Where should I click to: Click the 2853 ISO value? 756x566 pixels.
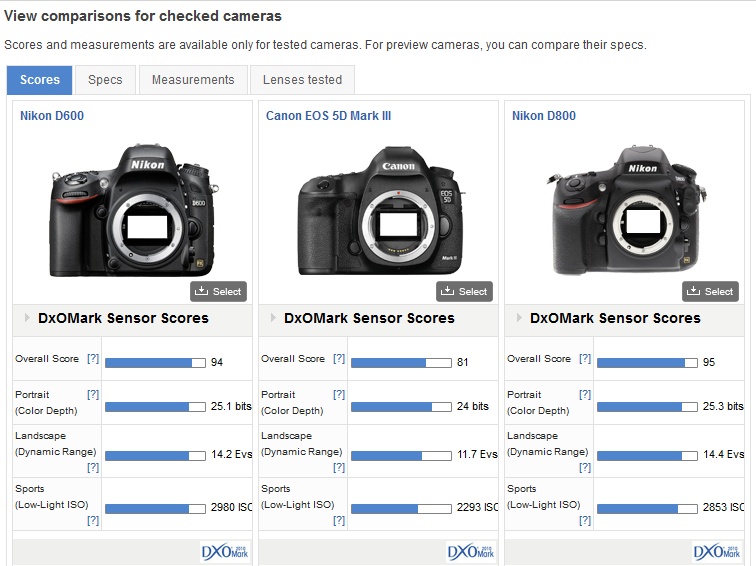tap(723, 508)
